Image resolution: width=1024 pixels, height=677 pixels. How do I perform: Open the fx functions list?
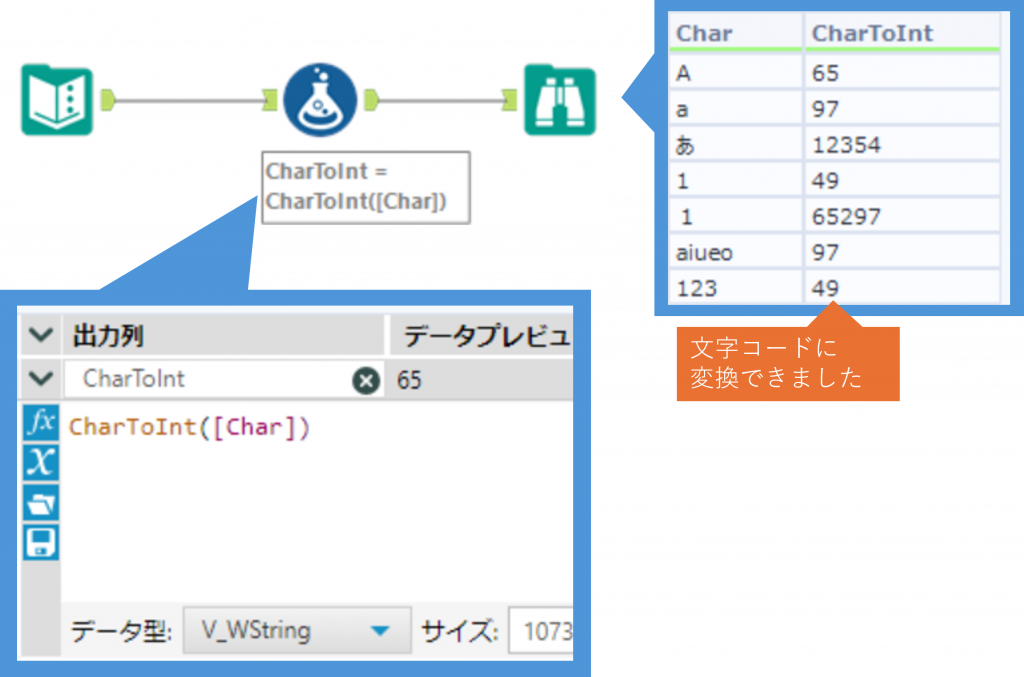coord(41,423)
